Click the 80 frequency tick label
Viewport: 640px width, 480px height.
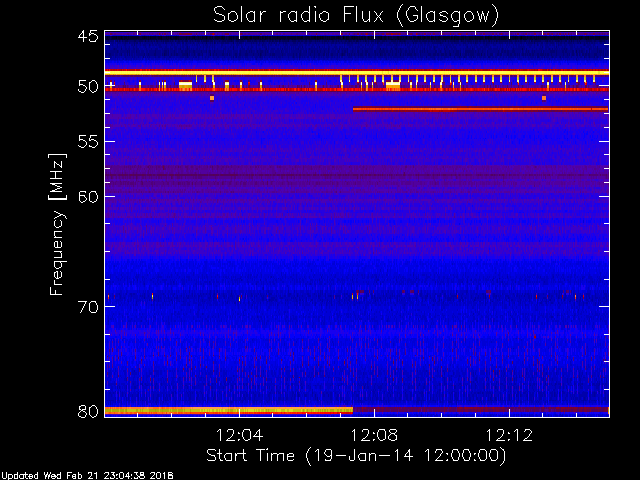[88, 411]
